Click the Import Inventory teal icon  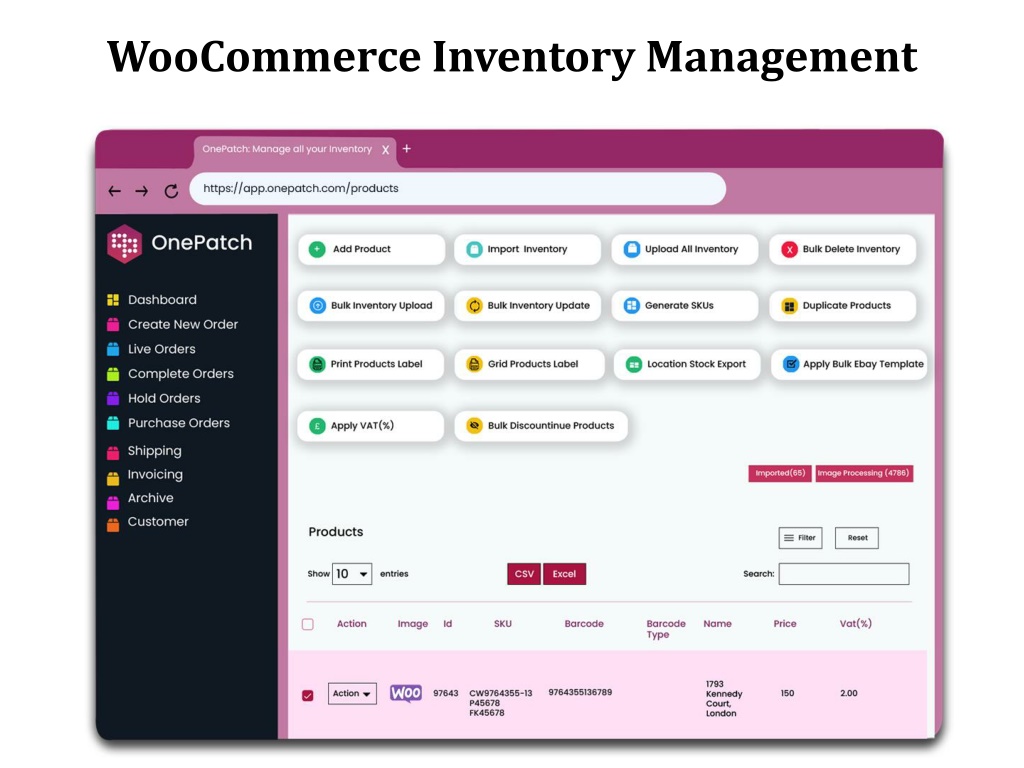pos(474,249)
